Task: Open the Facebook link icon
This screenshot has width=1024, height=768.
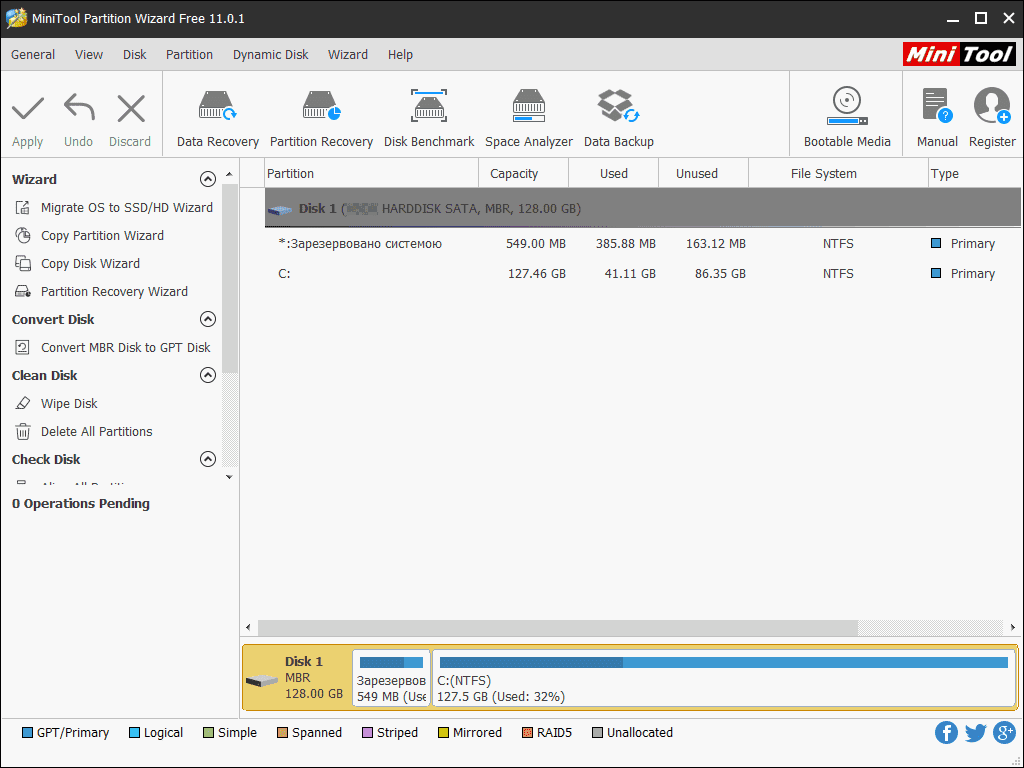Action: tap(946, 733)
